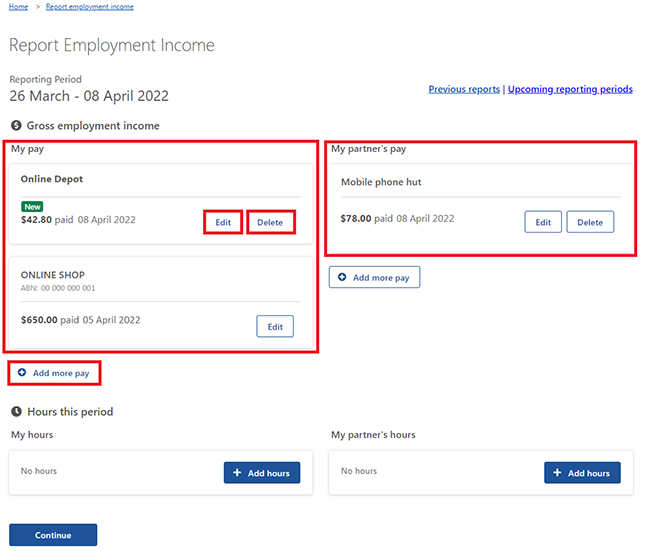Click the plus icon in My pay's Add more pay
This screenshot has height=551, width=650.
pyautogui.click(x=22, y=372)
